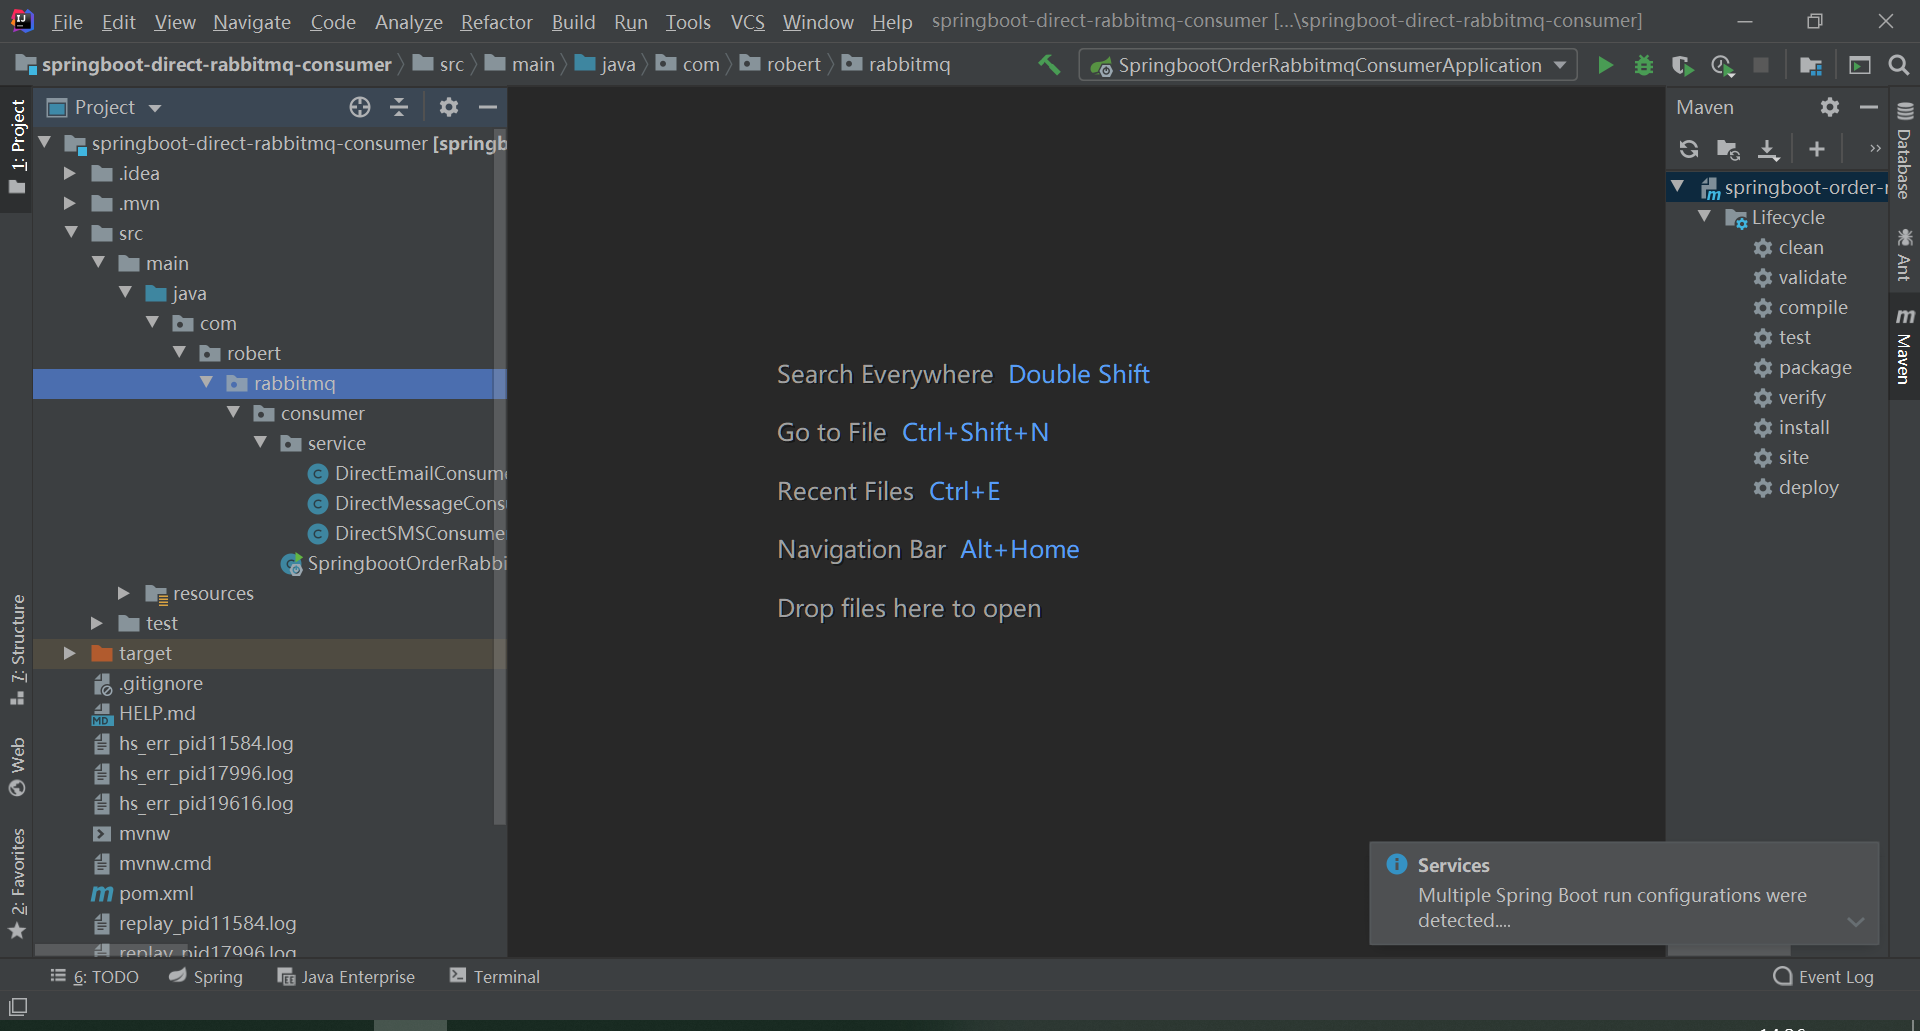1920x1031 pixels.
Task: Expand the .mvn folder
Action: (x=70, y=203)
